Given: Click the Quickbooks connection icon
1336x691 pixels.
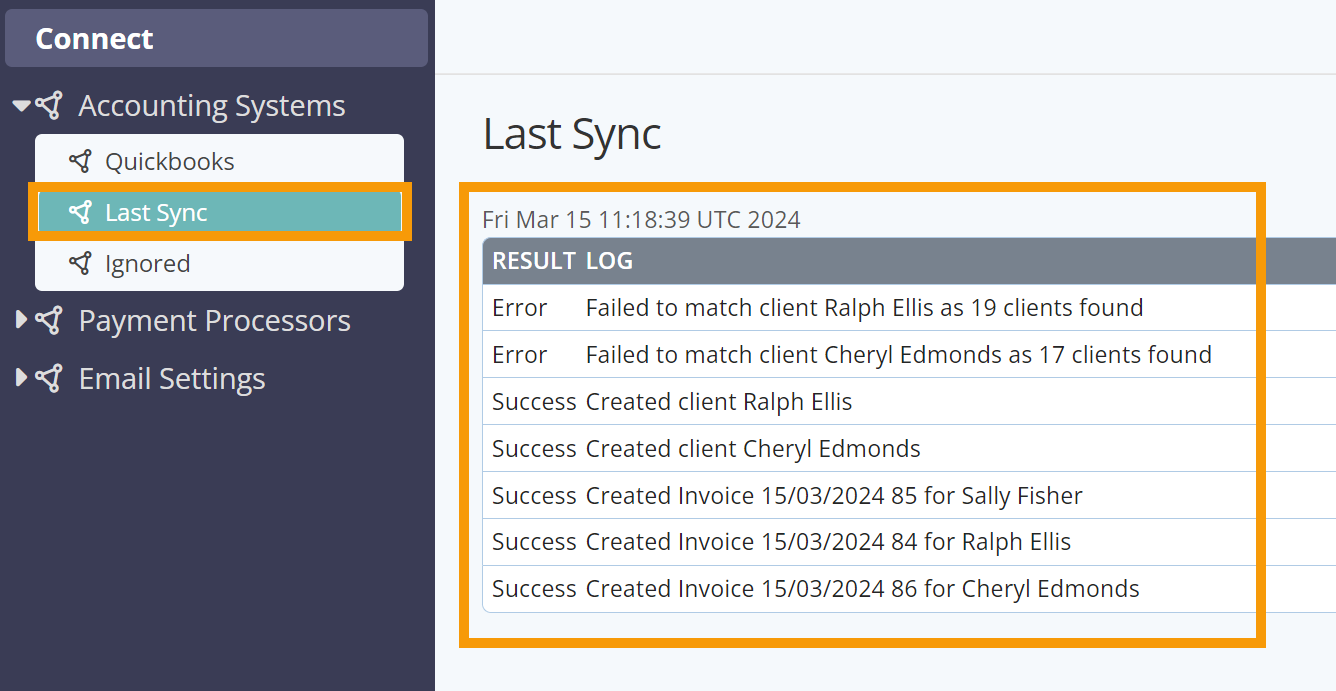Looking at the screenshot, I should point(80,161).
